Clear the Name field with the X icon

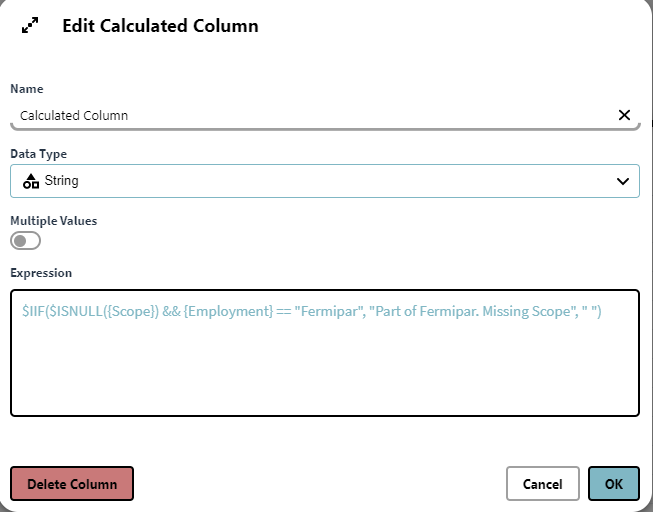tap(624, 115)
